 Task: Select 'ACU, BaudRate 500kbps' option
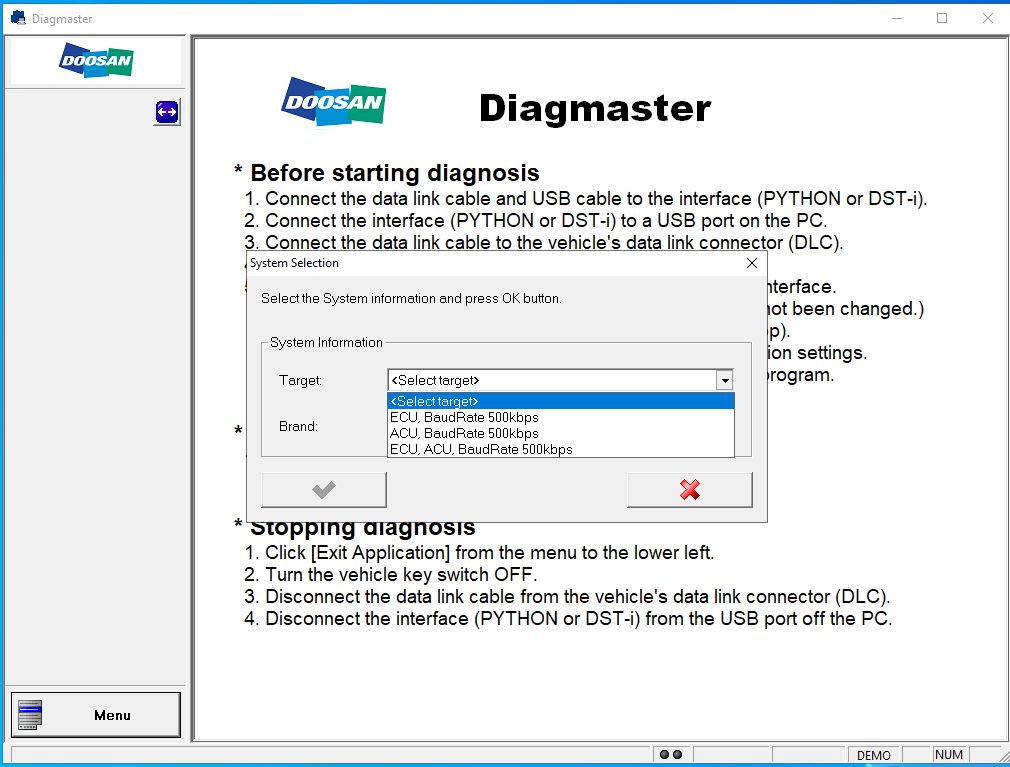point(560,433)
